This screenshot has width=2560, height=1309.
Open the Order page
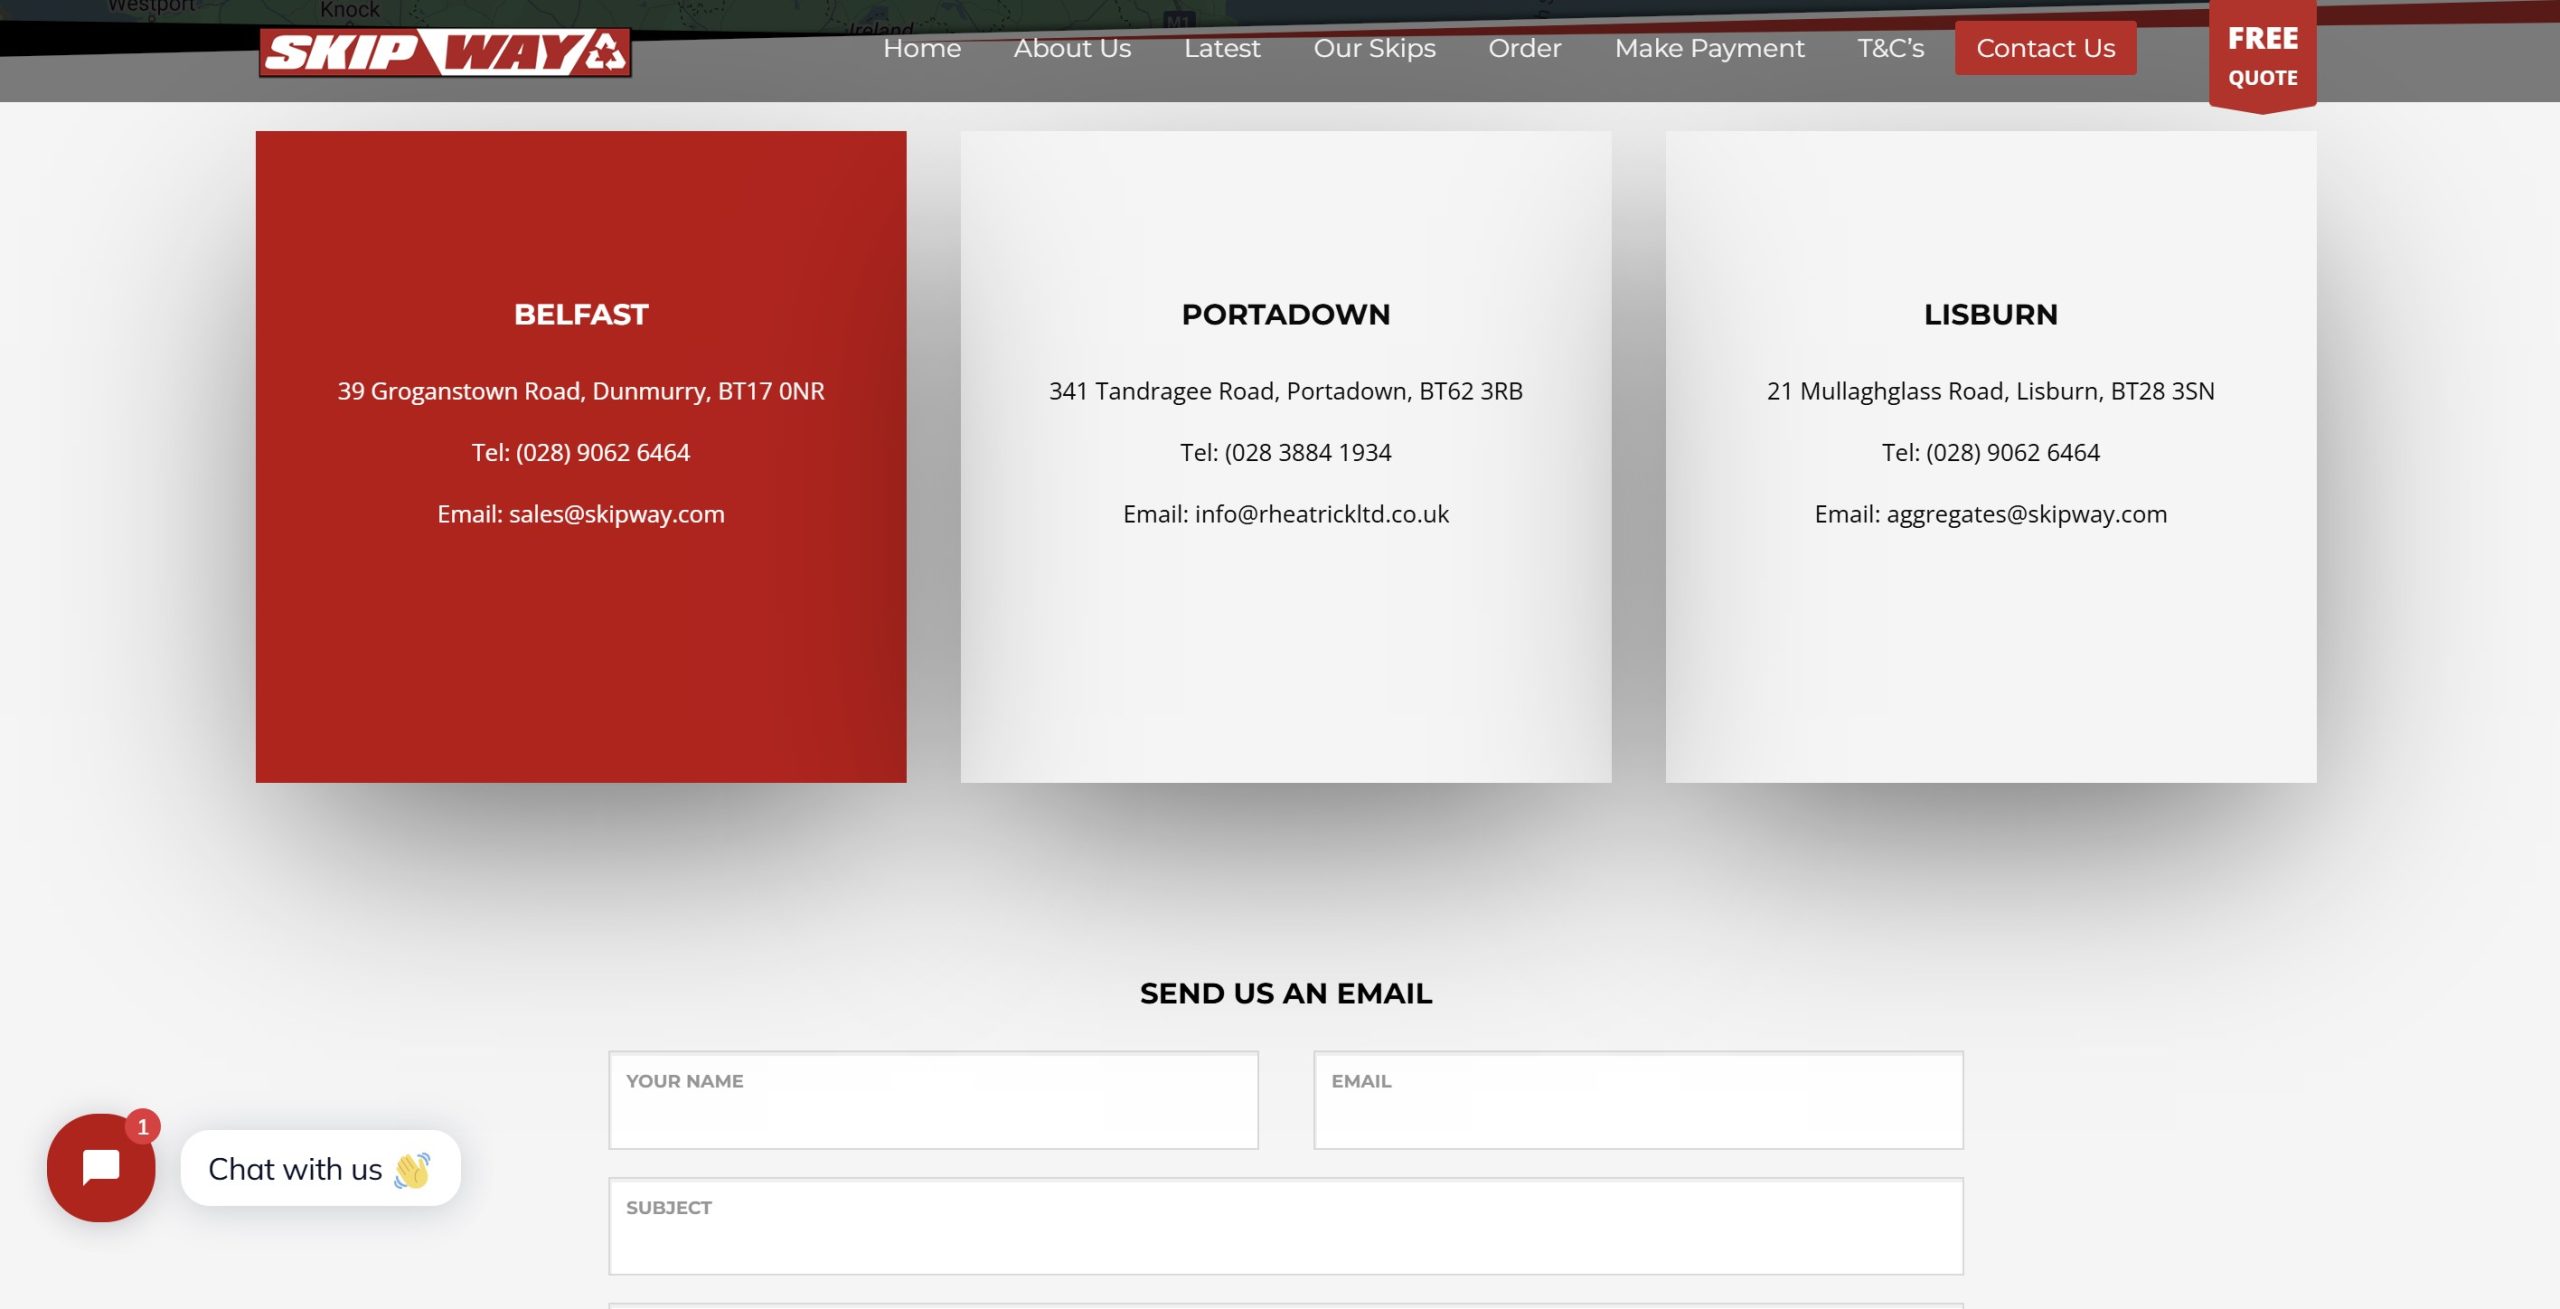(1524, 48)
